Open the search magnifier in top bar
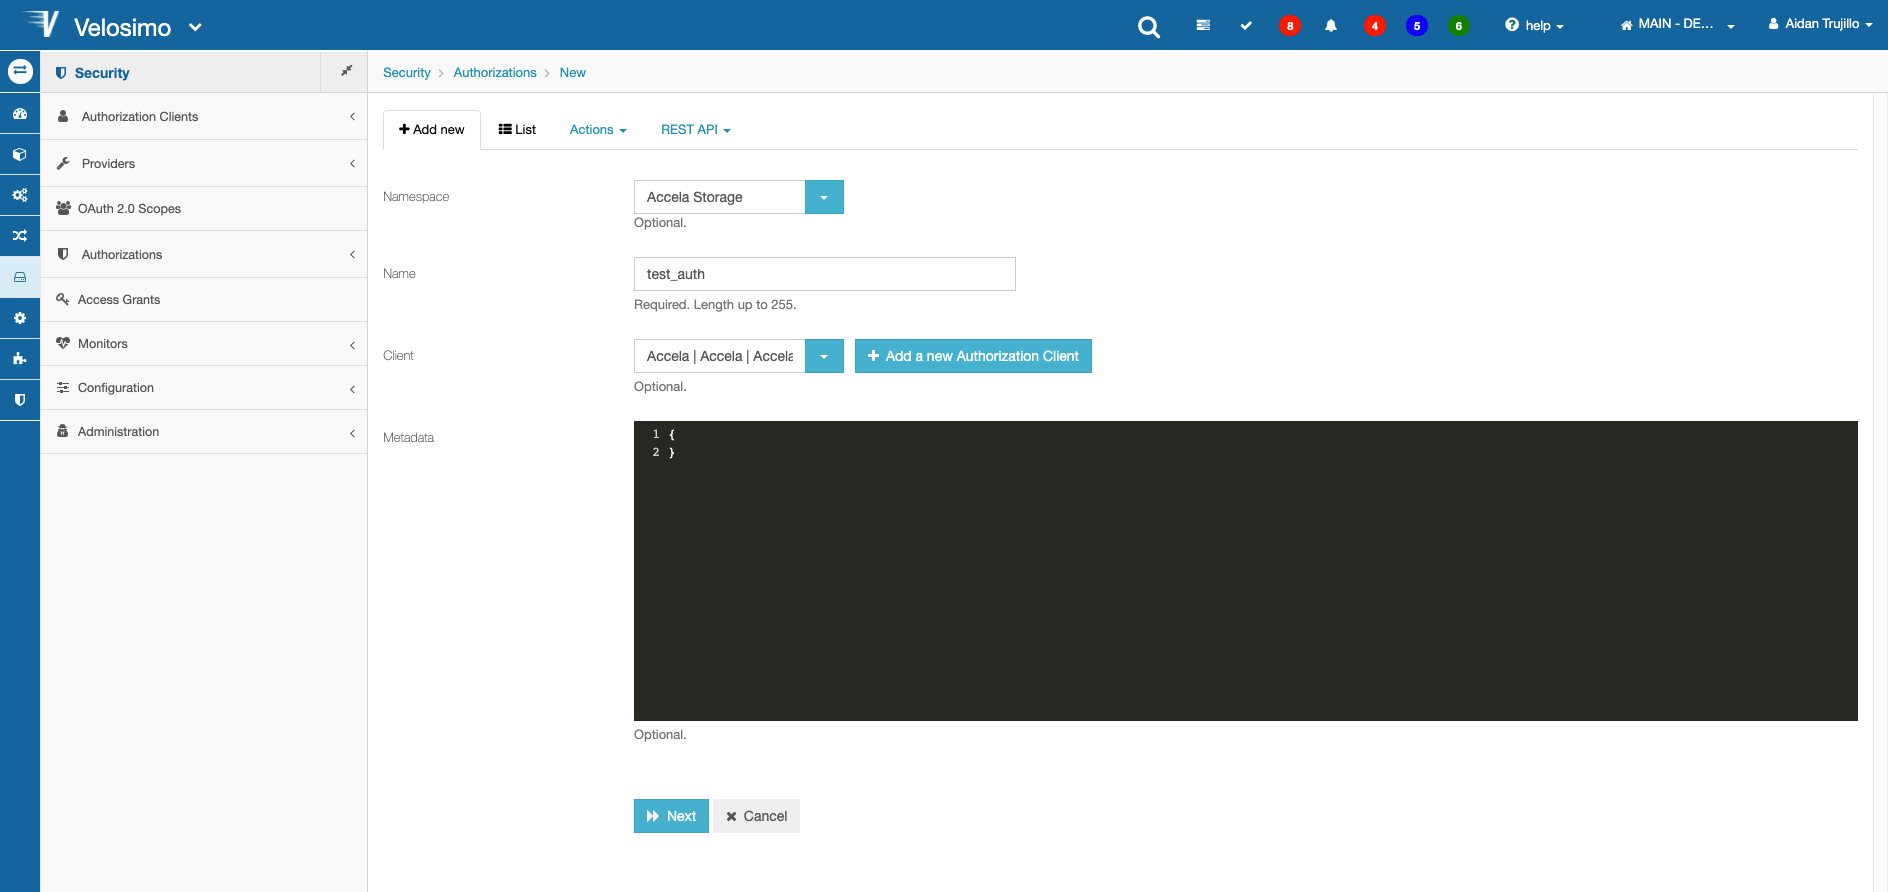Image resolution: width=1888 pixels, height=892 pixels. coord(1149,27)
